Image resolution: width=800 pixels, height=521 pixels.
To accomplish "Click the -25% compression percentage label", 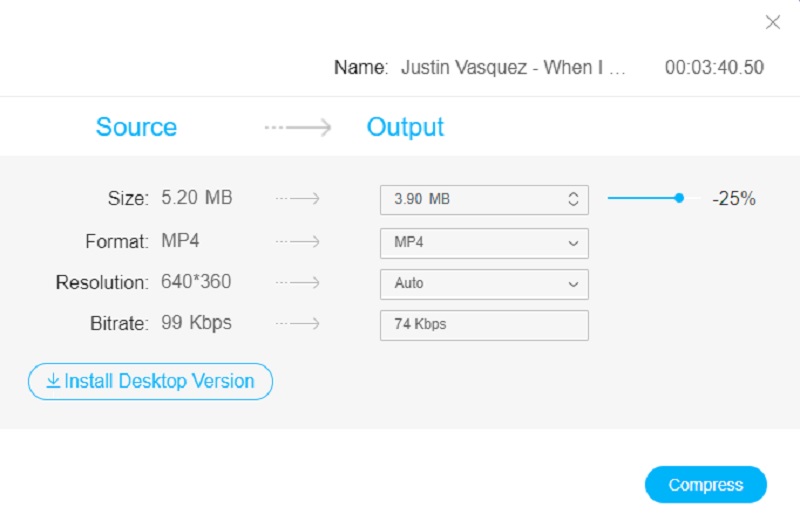I will click(x=733, y=199).
